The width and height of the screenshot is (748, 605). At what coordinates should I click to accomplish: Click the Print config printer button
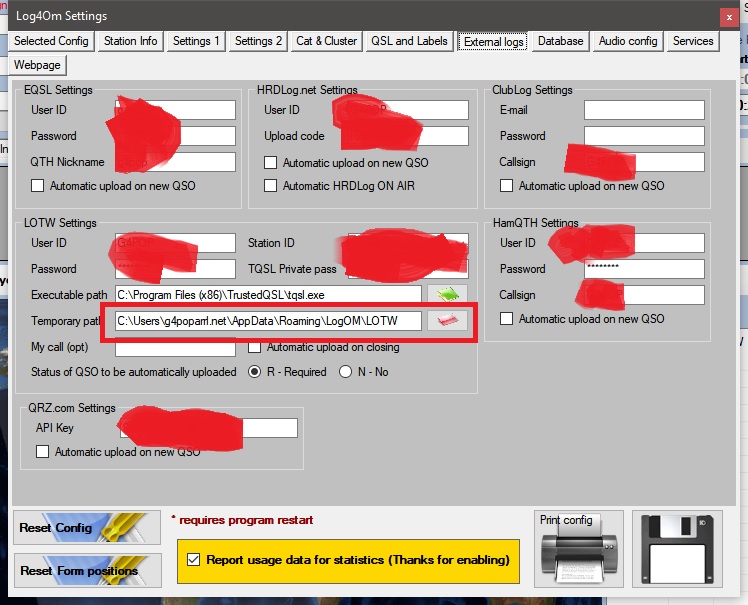[x=579, y=549]
